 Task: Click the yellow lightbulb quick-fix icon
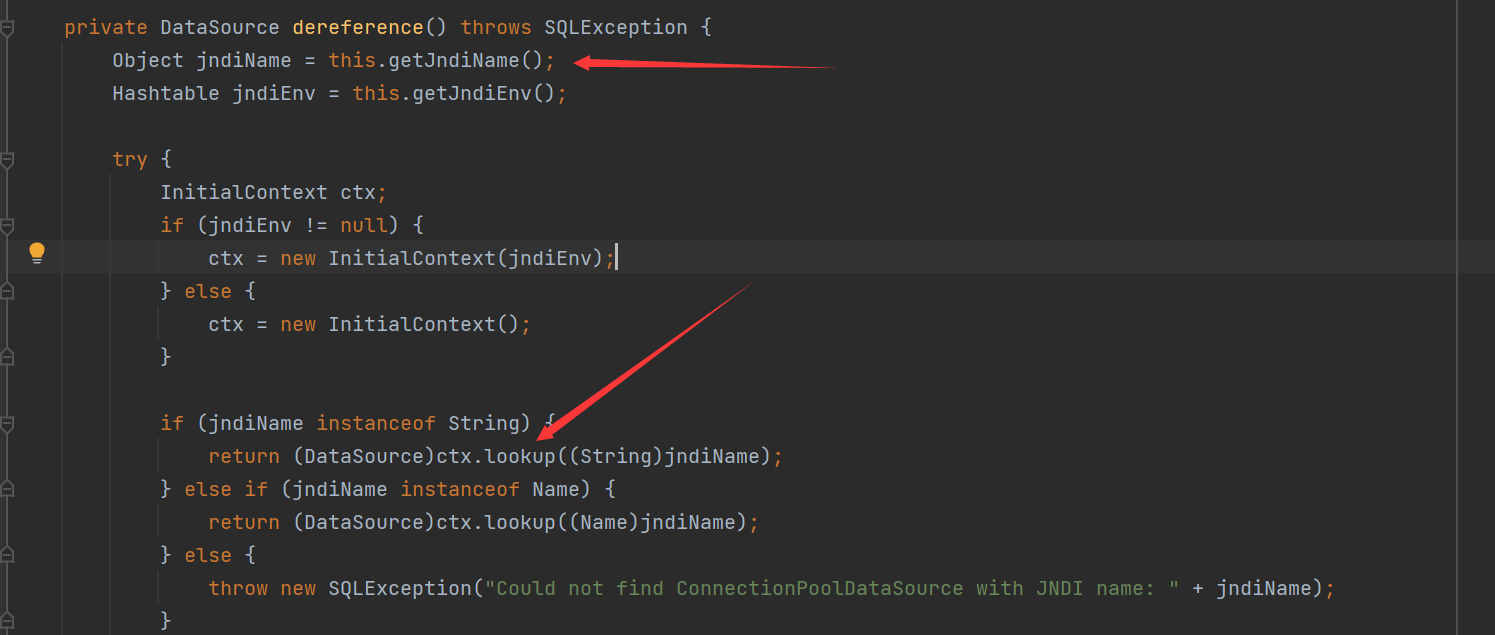pyautogui.click(x=37, y=252)
